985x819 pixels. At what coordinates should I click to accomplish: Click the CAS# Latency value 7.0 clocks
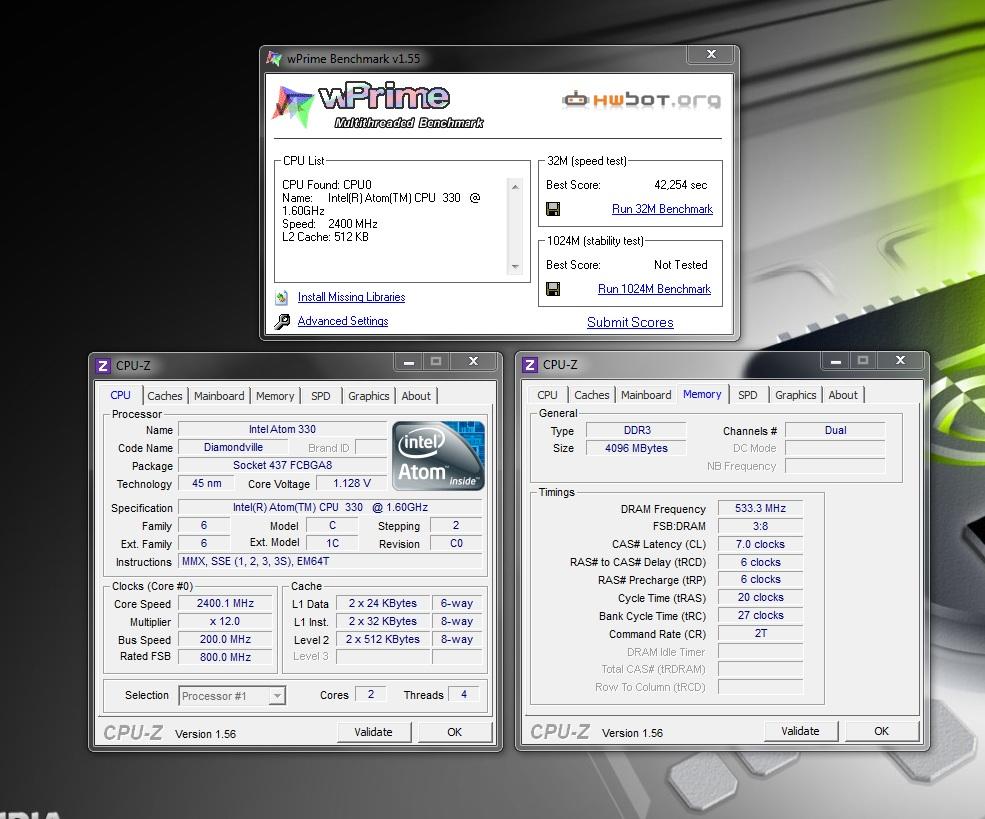(x=760, y=545)
